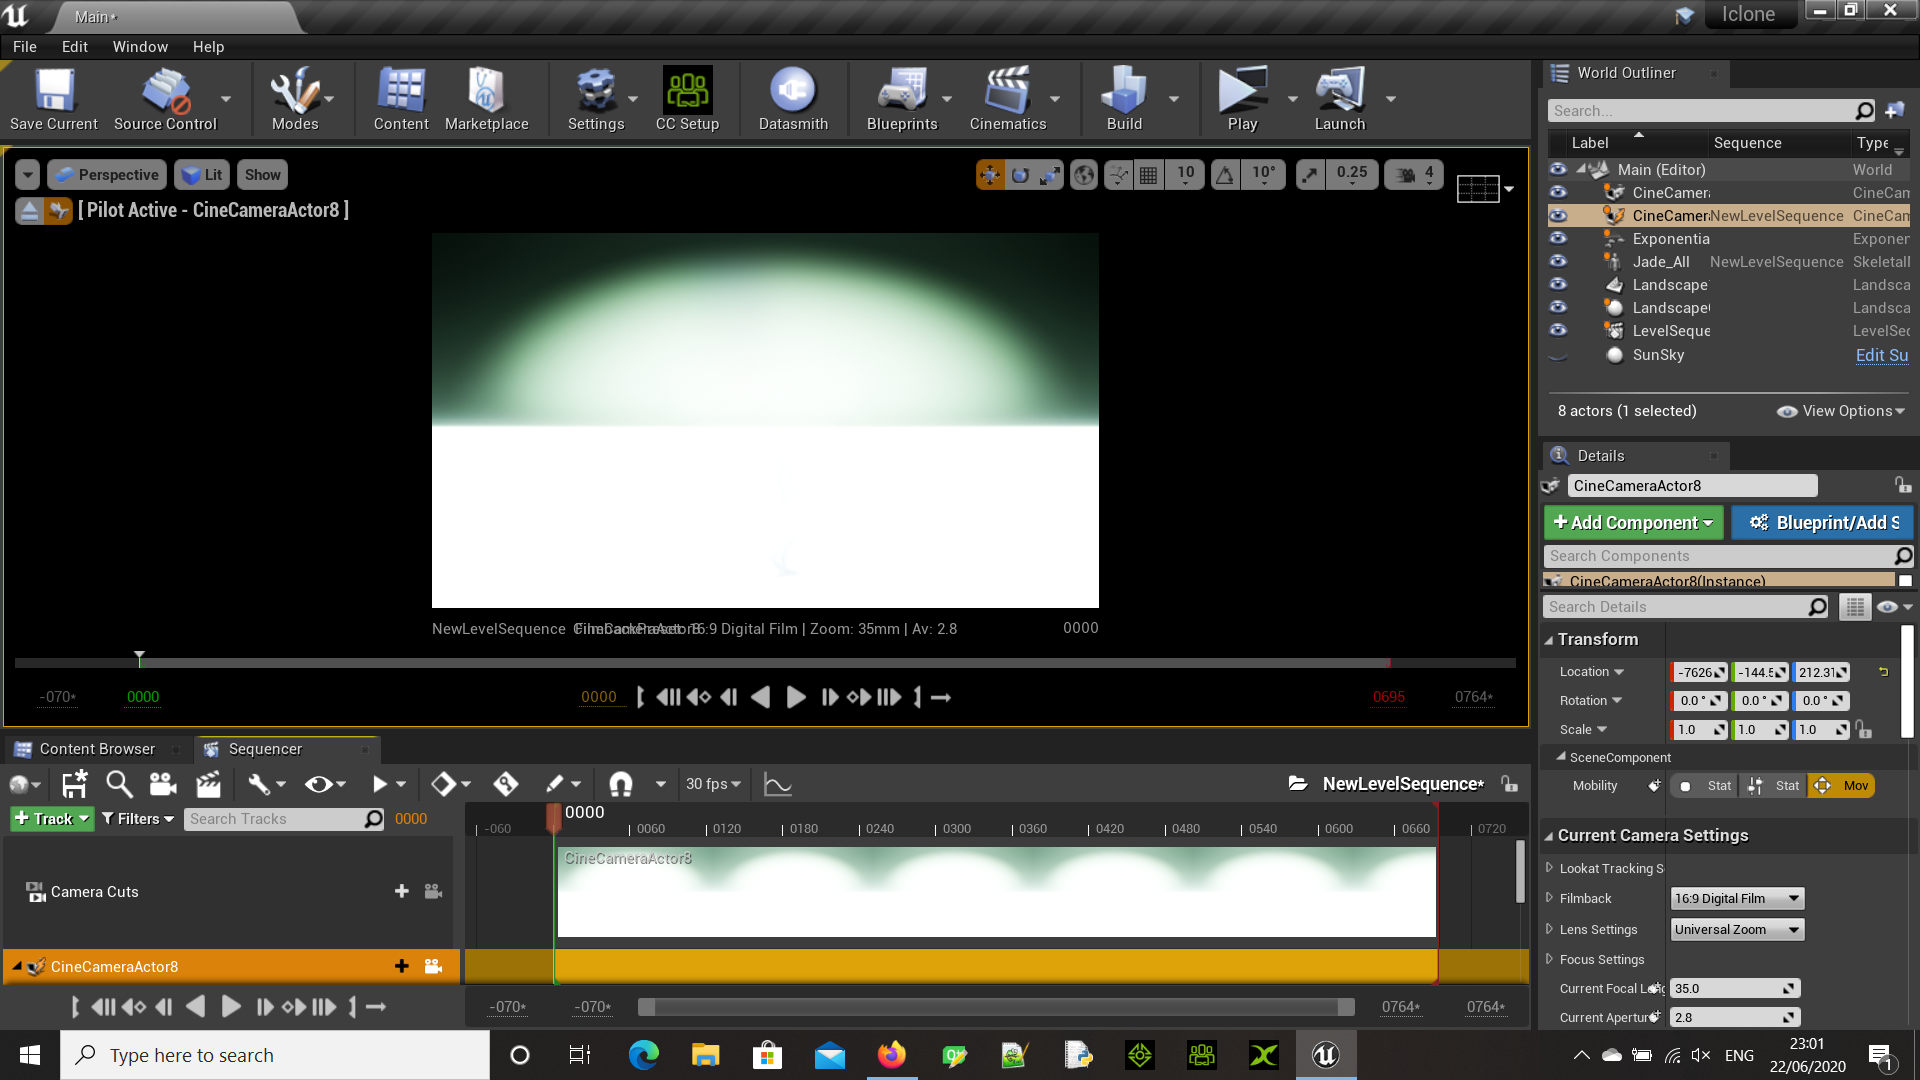Select the scale gizmo icon in viewport

[1049, 175]
